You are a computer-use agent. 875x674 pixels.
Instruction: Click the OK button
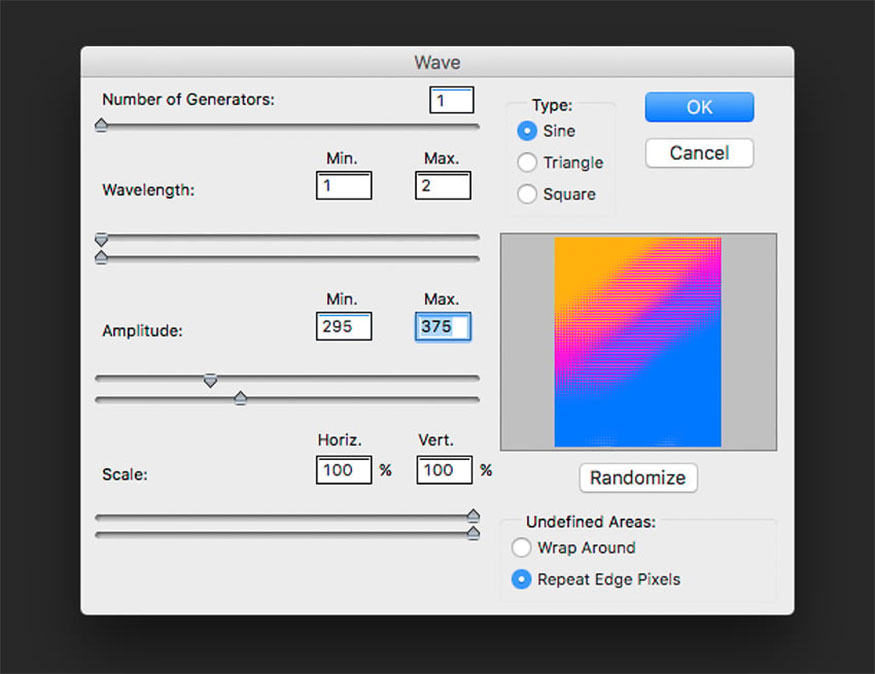click(699, 107)
